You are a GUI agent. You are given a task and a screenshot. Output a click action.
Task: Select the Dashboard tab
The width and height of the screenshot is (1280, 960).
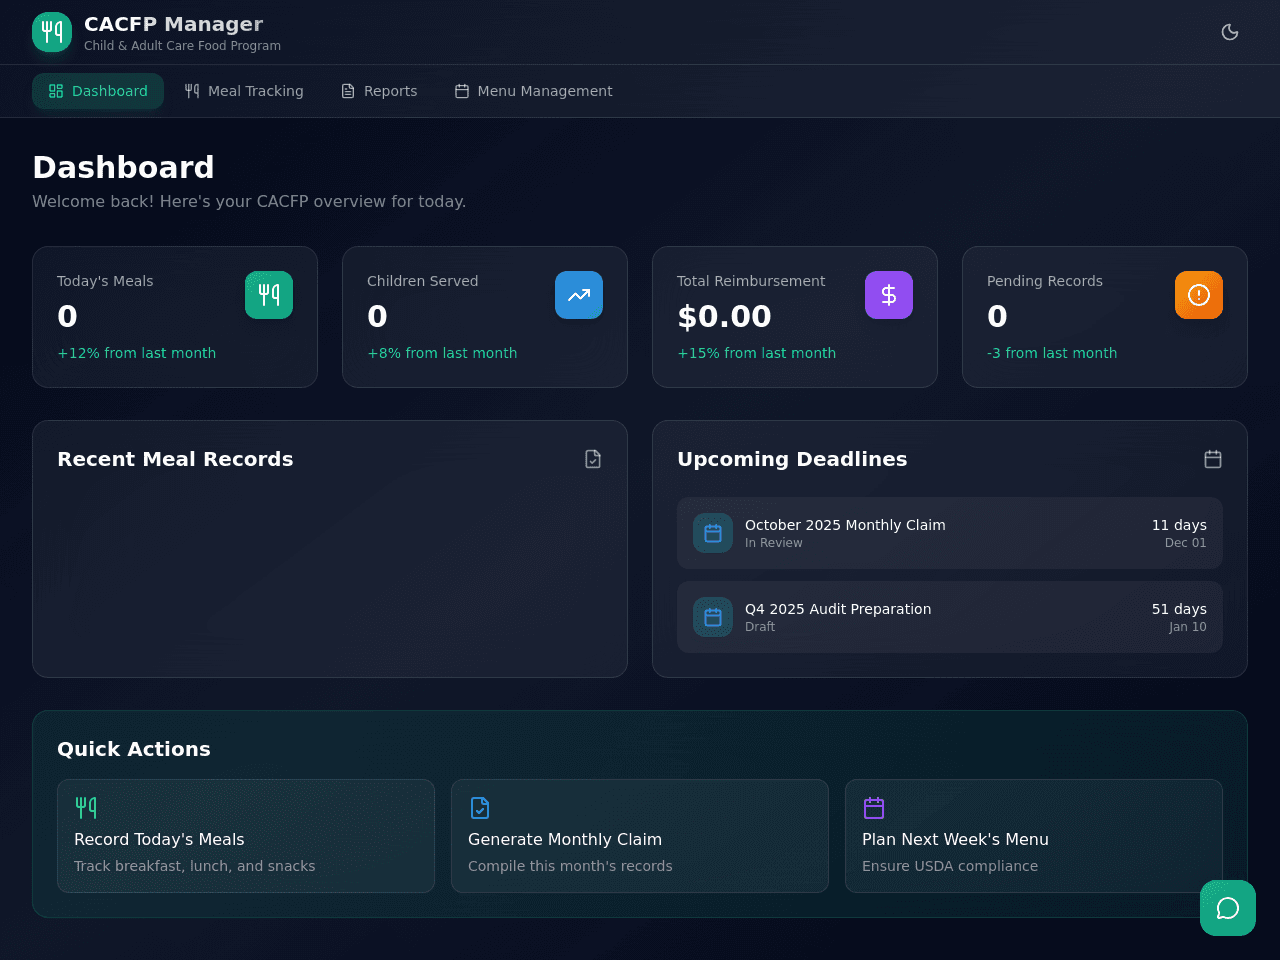(98, 91)
